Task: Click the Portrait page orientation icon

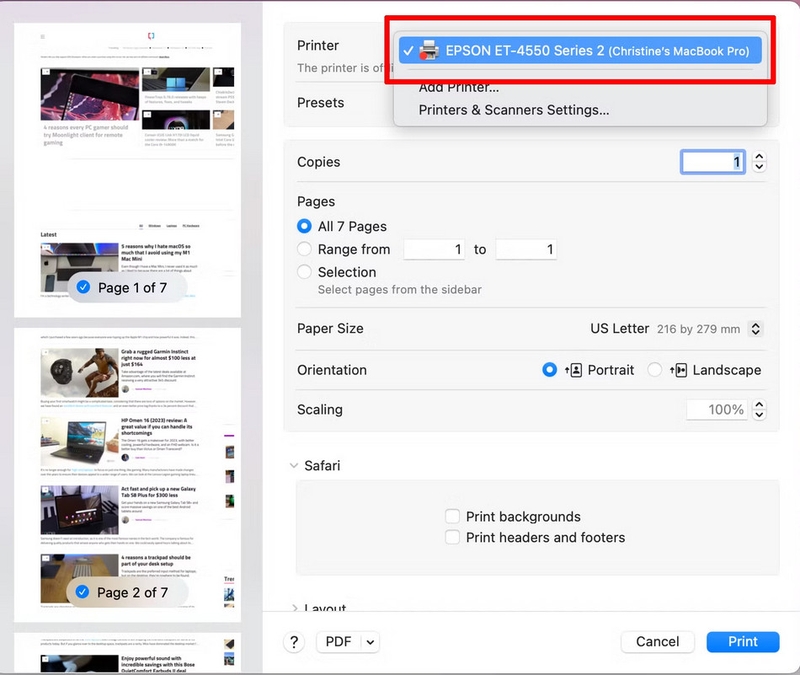Action: pos(573,370)
